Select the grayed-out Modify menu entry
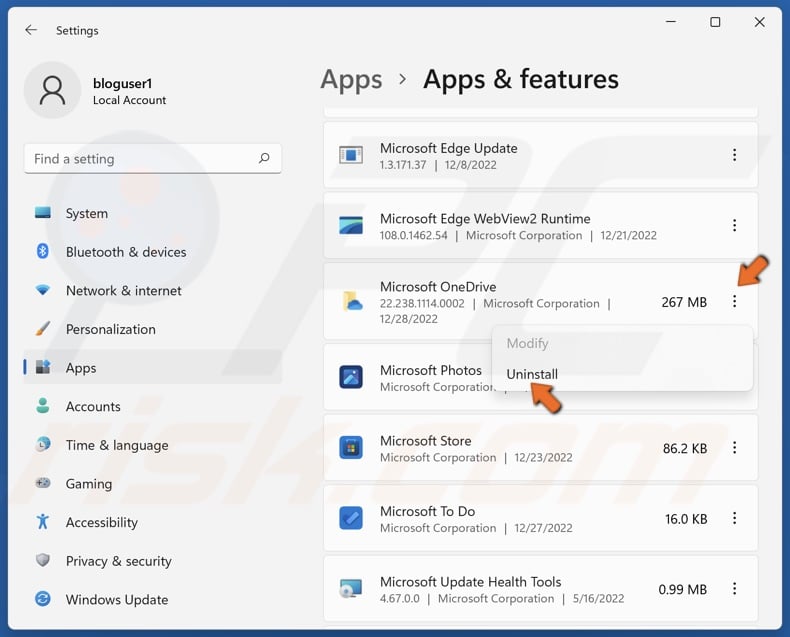Screen dimensions: 790x637 coord(527,343)
